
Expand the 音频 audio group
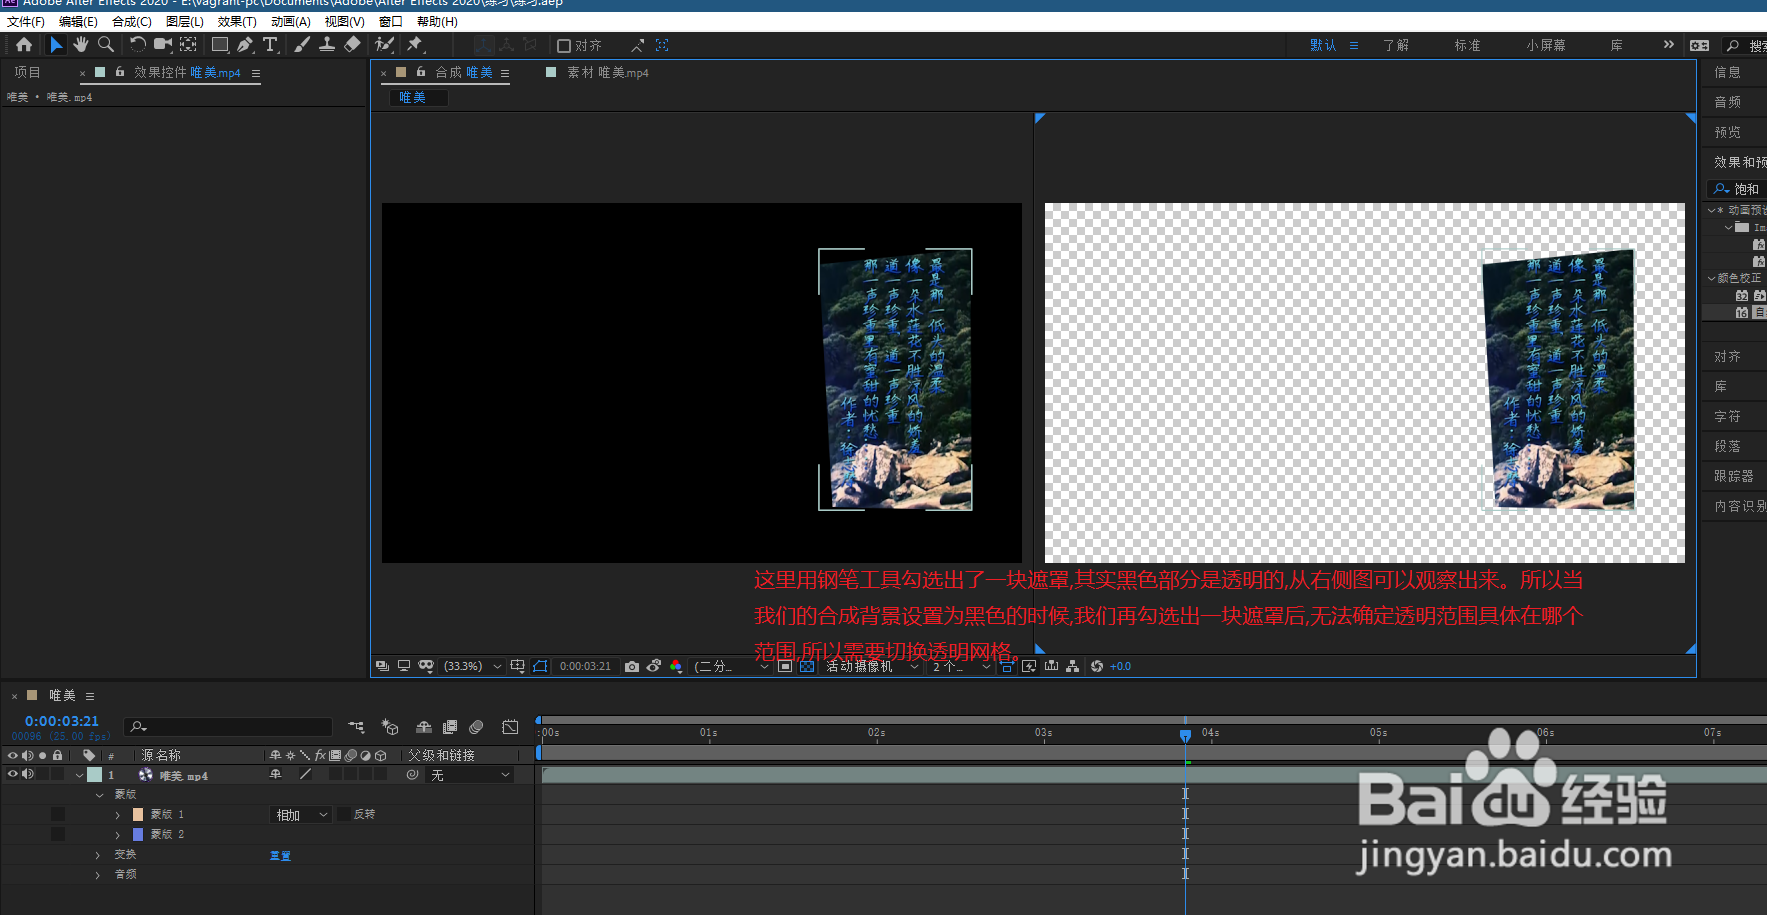(98, 875)
